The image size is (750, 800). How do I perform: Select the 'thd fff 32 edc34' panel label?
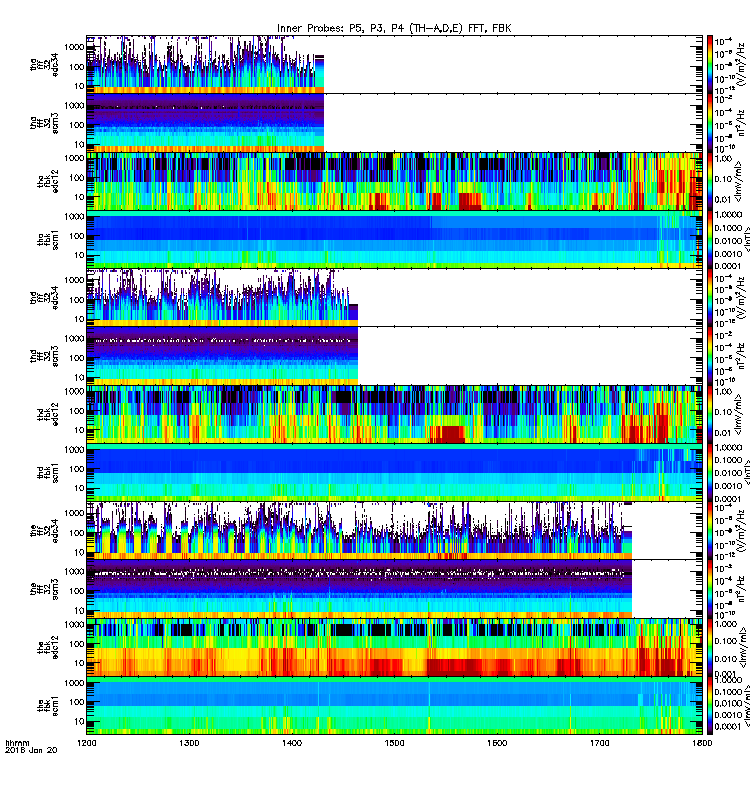[44, 297]
